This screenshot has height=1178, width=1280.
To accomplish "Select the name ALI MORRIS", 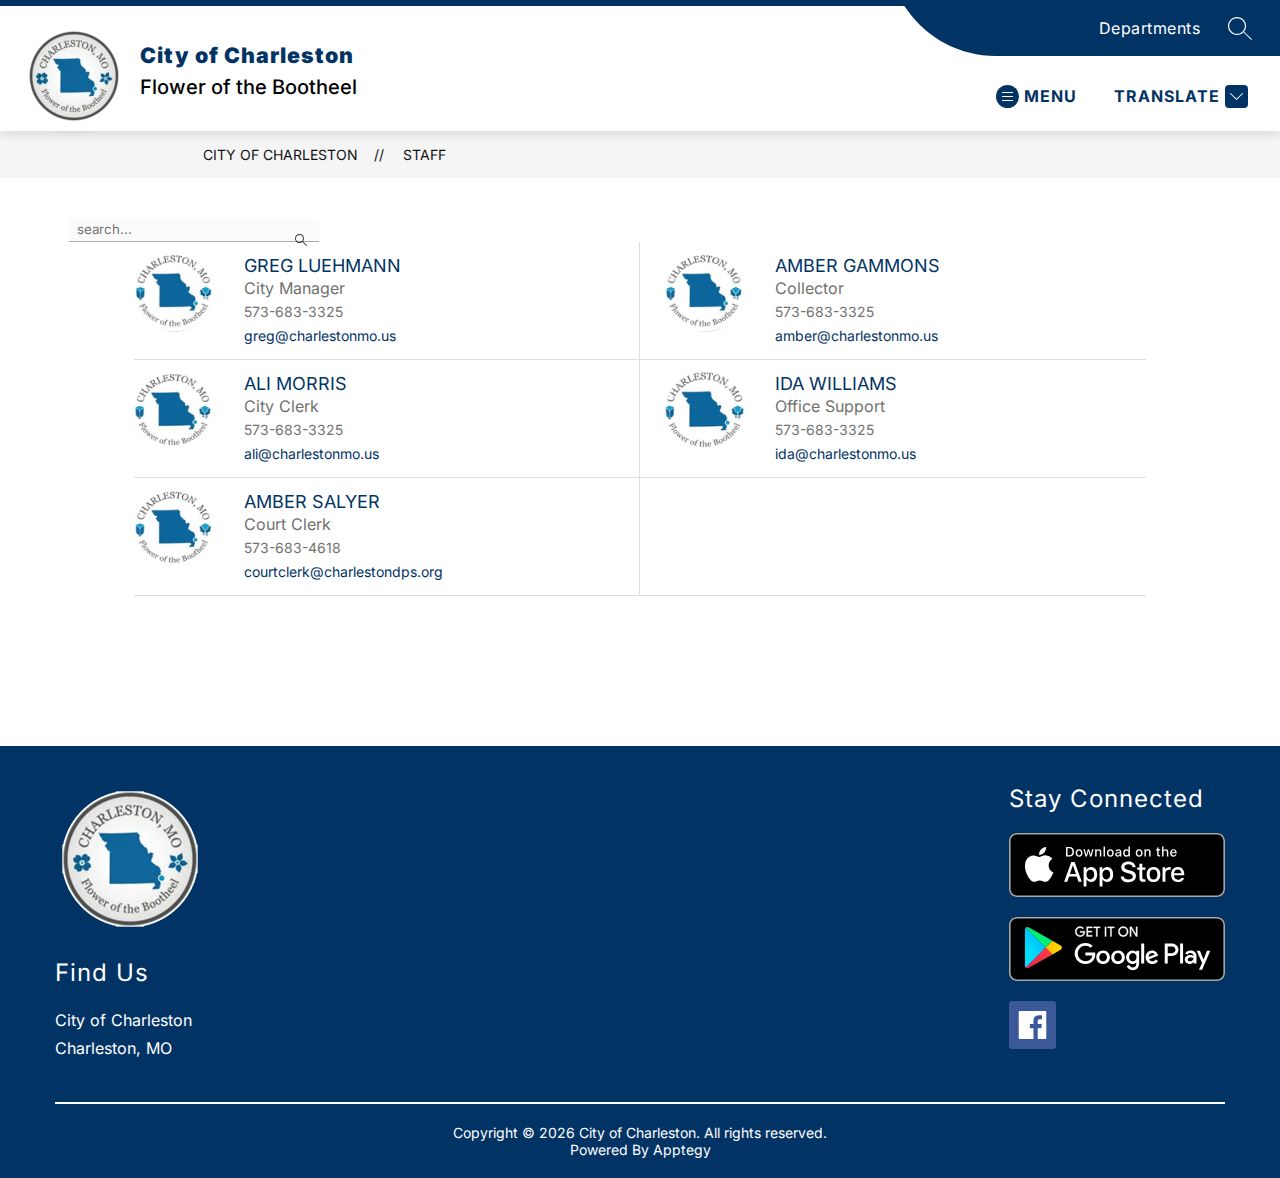I will click(295, 384).
